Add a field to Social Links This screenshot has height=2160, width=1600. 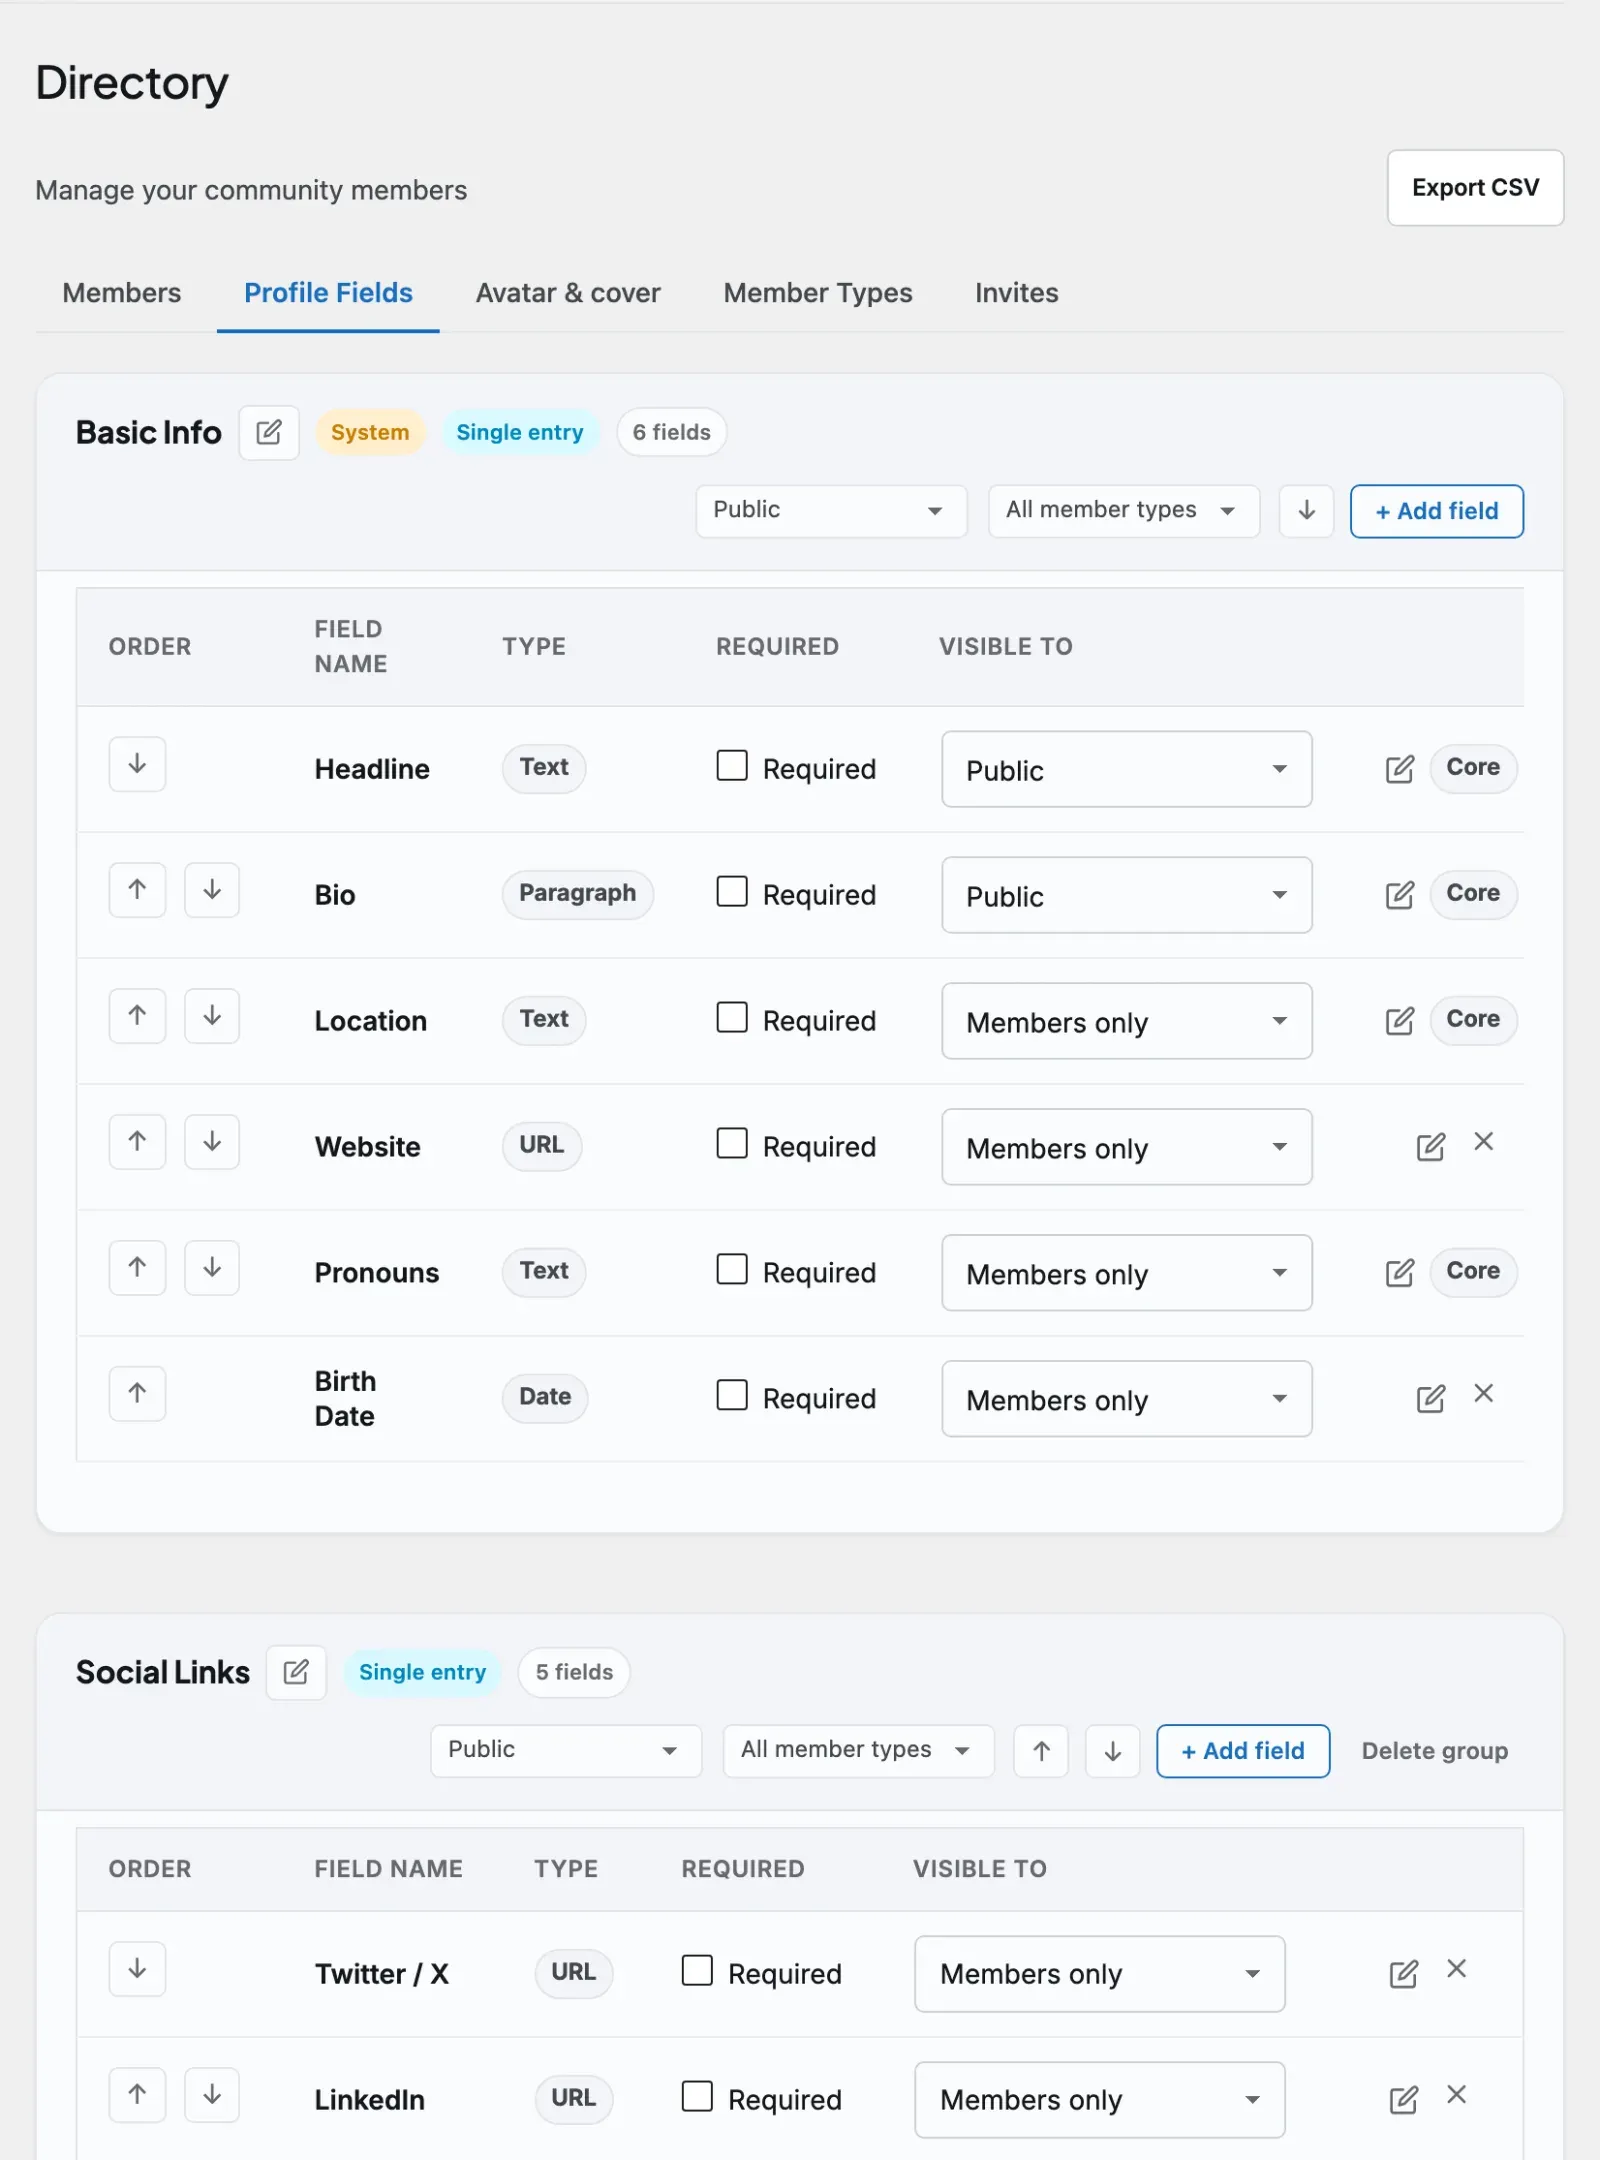click(x=1243, y=1751)
